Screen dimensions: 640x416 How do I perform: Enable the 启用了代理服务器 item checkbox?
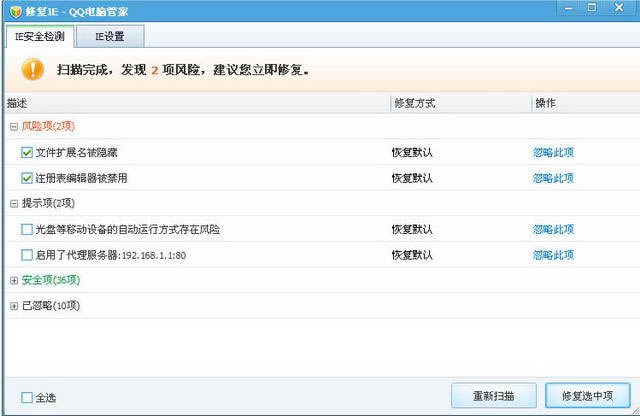click(x=27, y=255)
